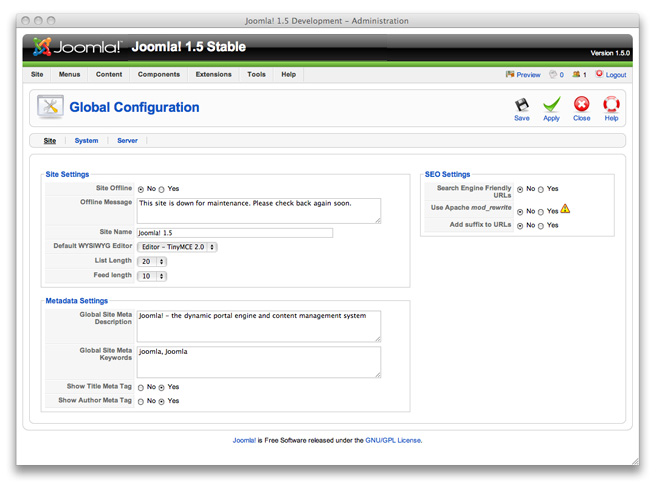Click the Logout icon

coord(600,74)
